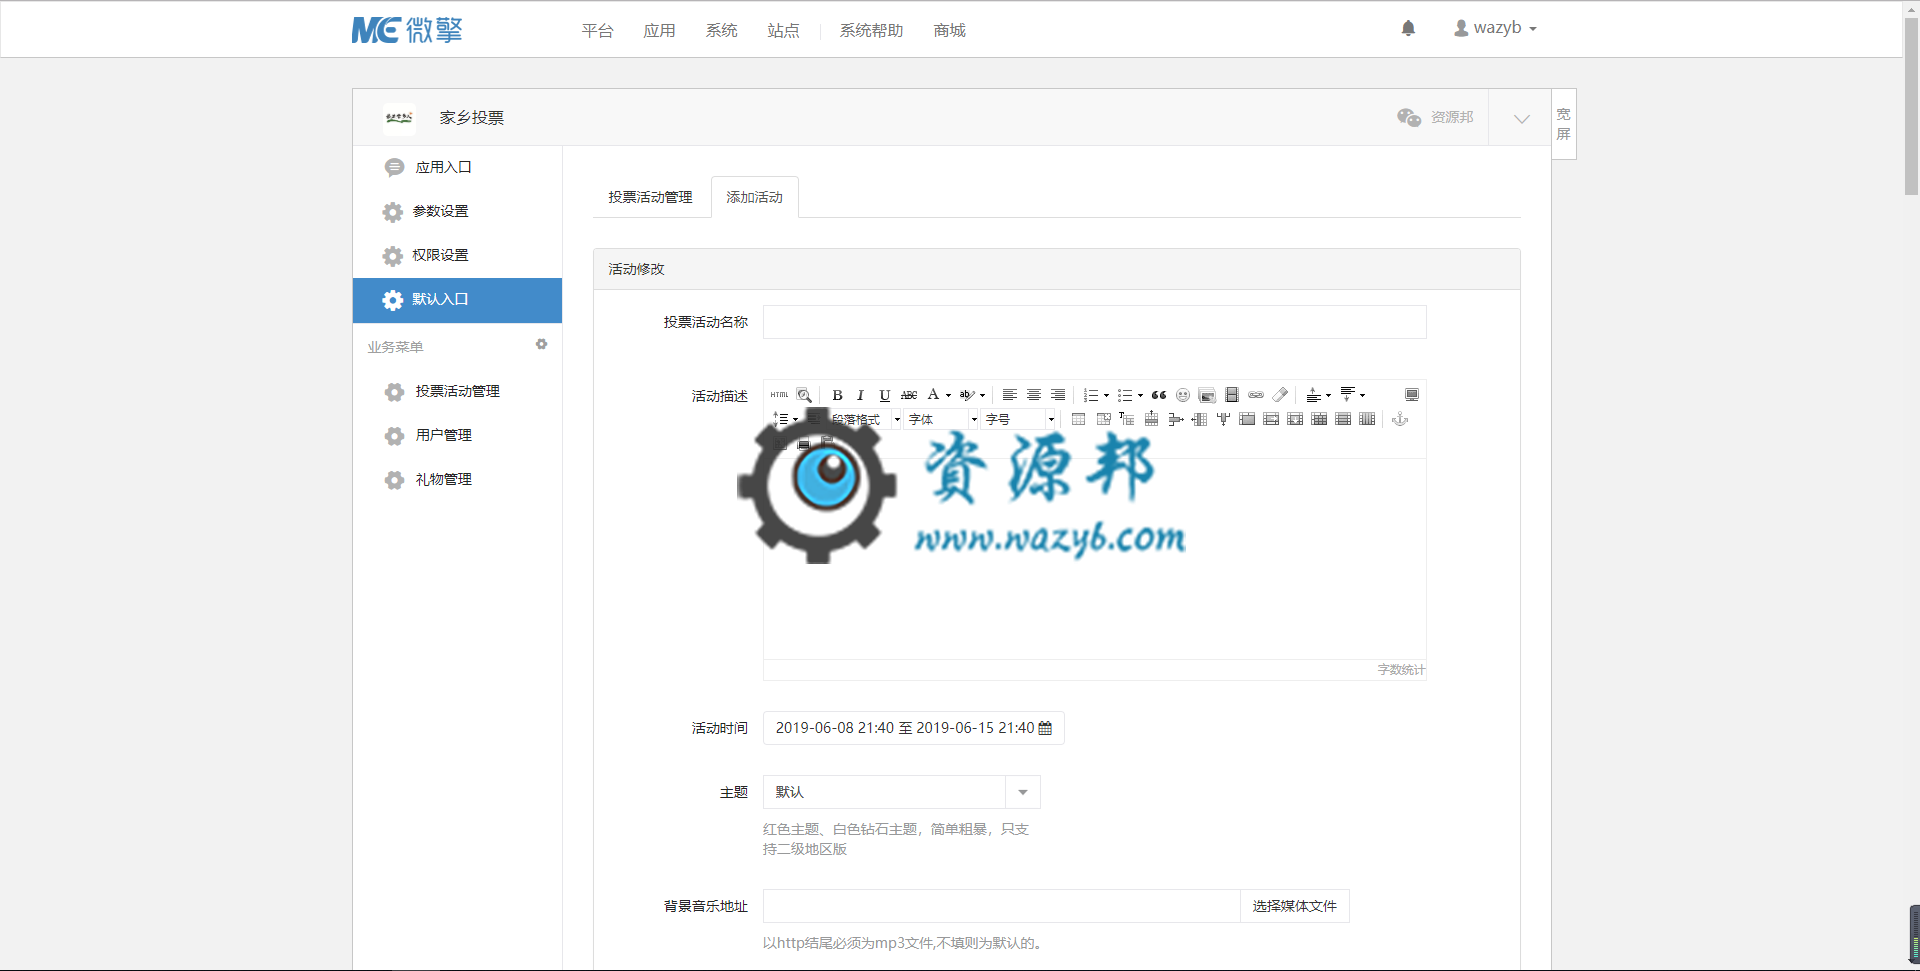
Task: Open line height dropdown
Action: tap(795, 419)
